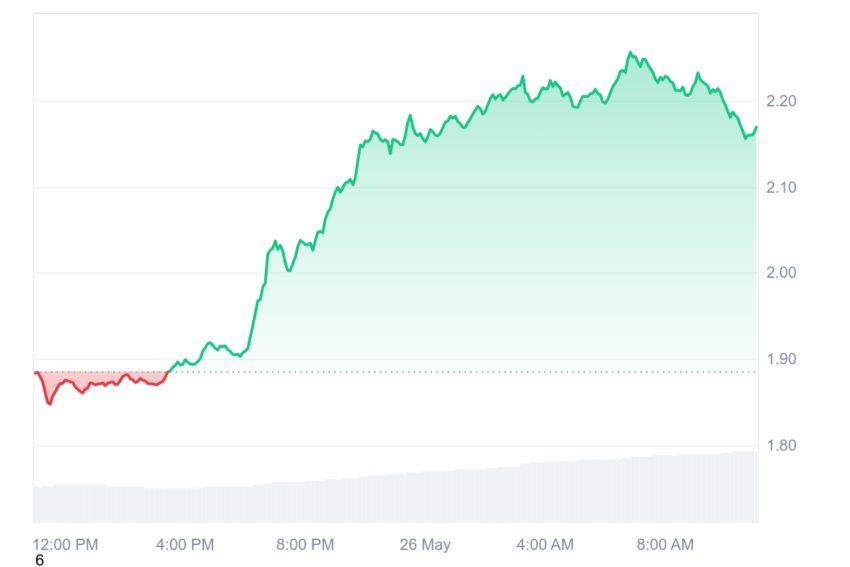Screen dimensions: 850x567
Task: Click the sharp green spike above the 26 May label
Action: click(410, 115)
